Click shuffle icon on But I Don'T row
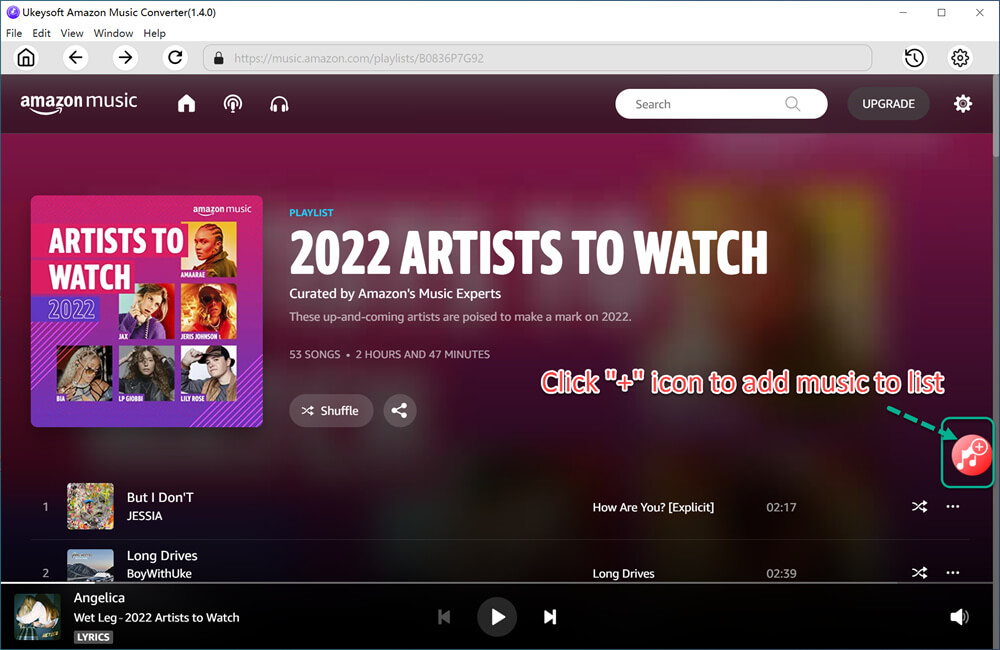Viewport: 1000px width, 650px height. click(x=919, y=506)
